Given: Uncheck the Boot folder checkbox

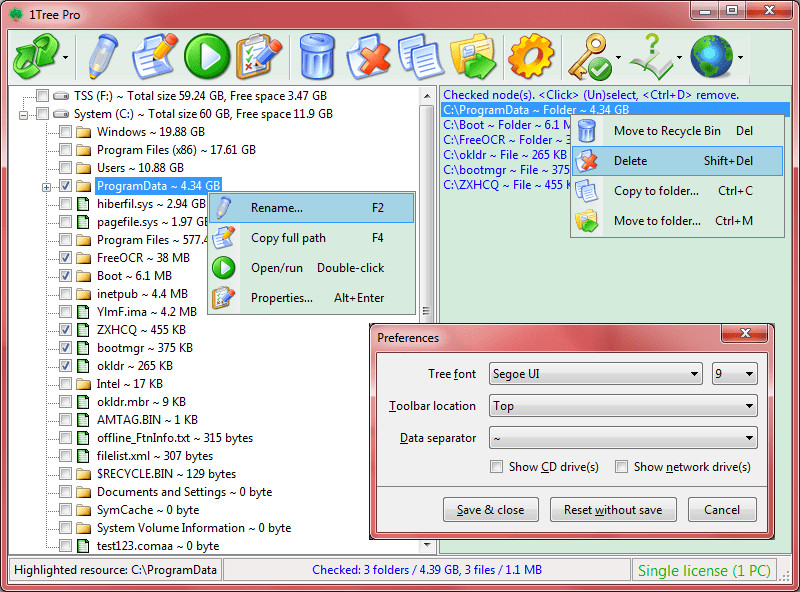Looking at the screenshot, I should 65,276.
